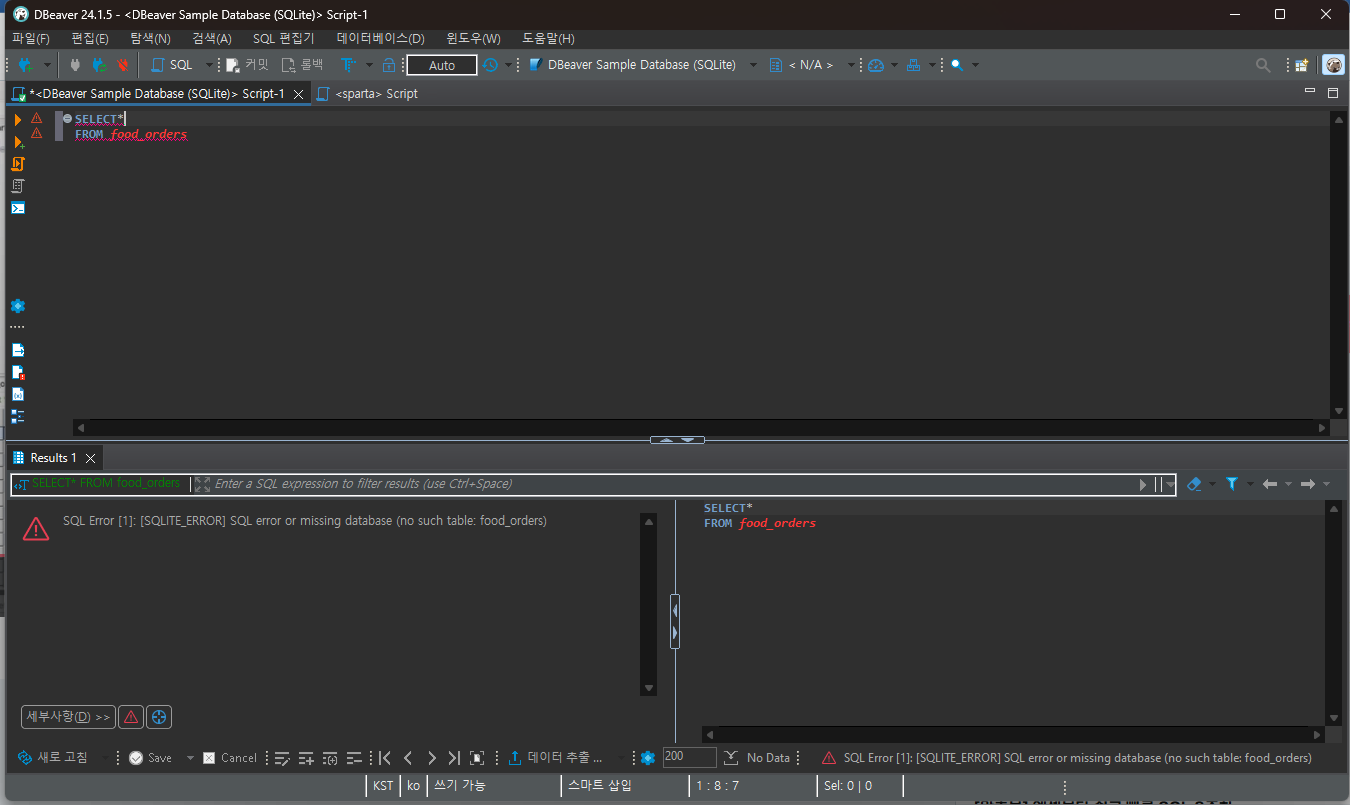1350x805 pixels.
Task: Click the previous row arrow in results
Action: pyautogui.click(x=408, y=758)
